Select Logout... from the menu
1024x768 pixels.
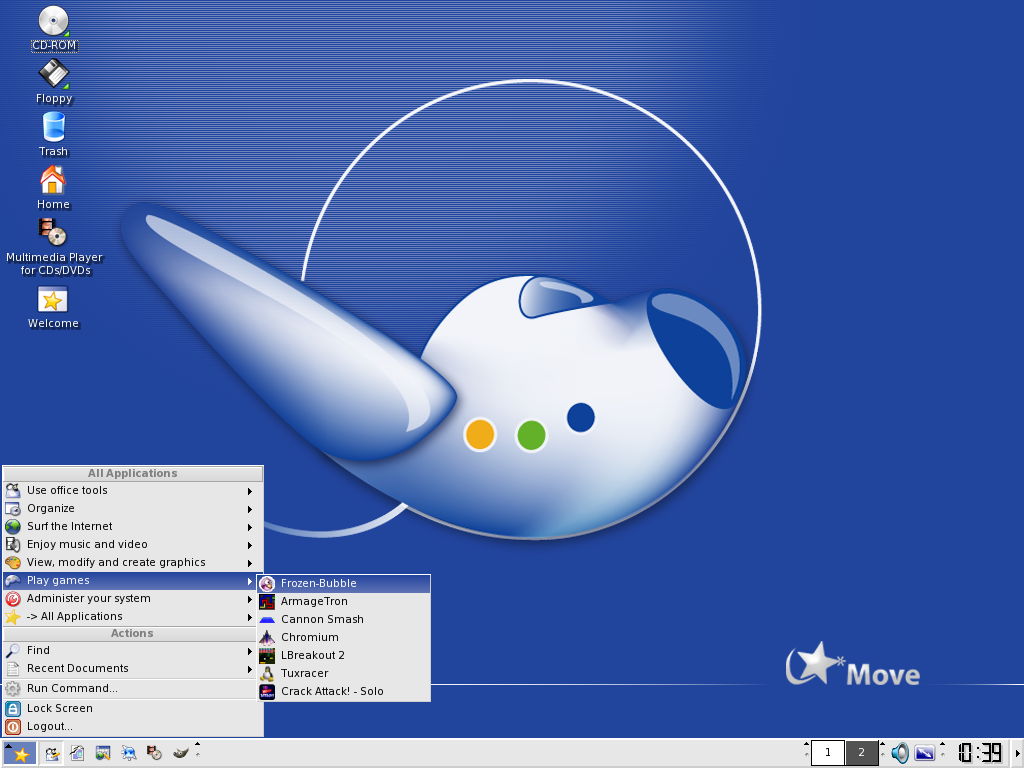click(x=133, y=726)
